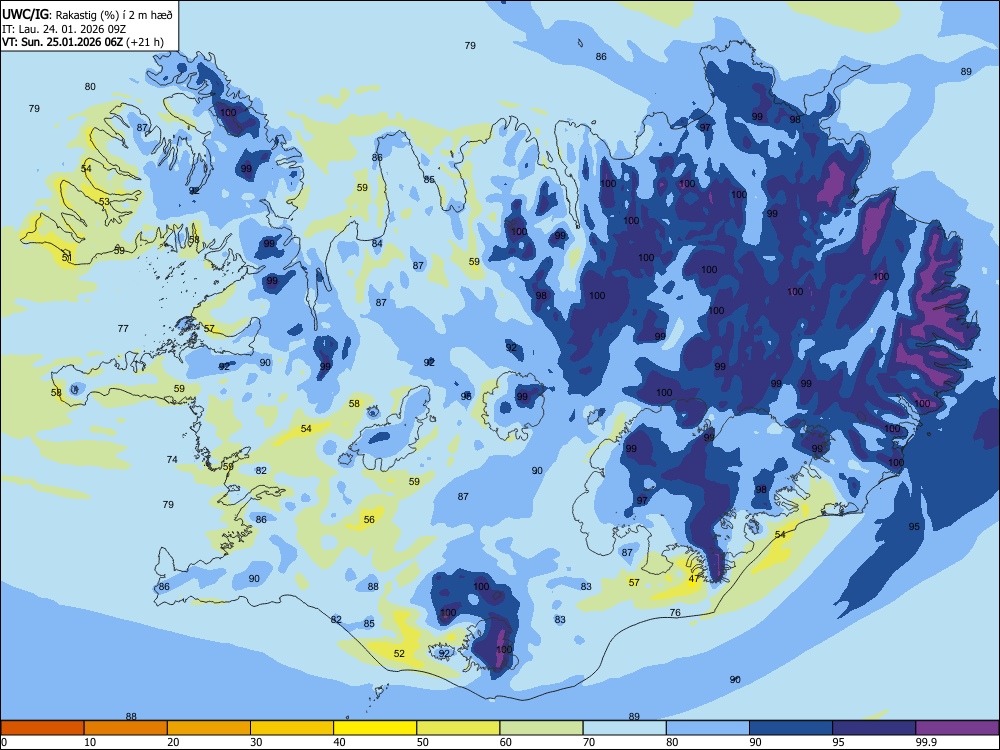Click the 'IT: Lau. 24. 01. 2026 09Z' line
The height and width of the screenshot is (750, 1000).
point(64,29)
